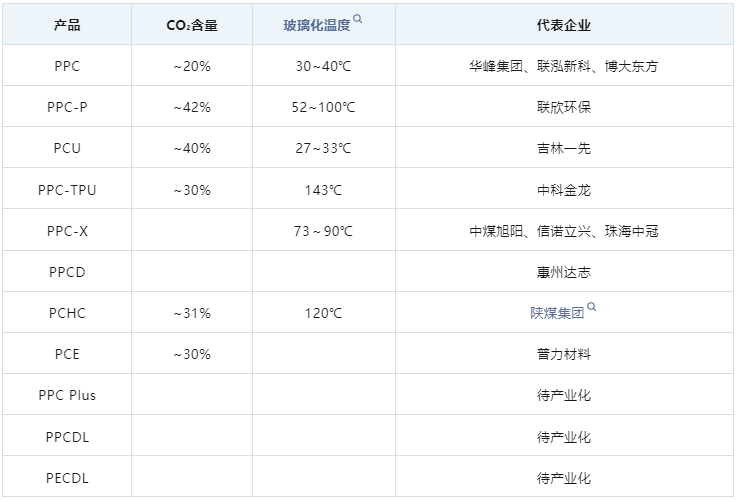This screenshot has height=502, width=743.
Task: Click the 联欣环保 company cell
Action: (x=564, y=107)
